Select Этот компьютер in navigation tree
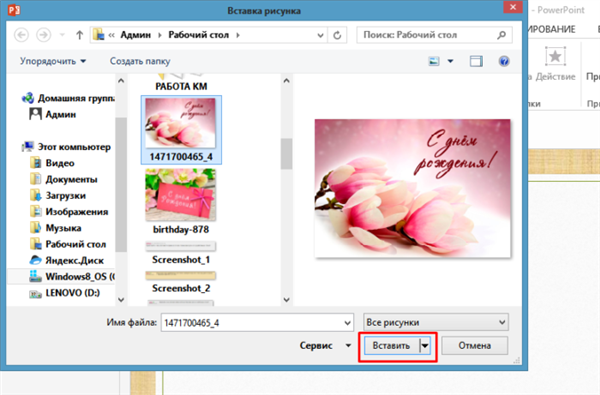 [x=67, y=147]
